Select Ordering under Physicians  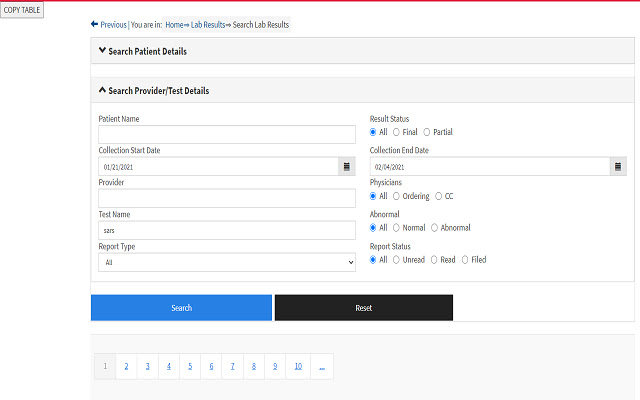(397, 196)
